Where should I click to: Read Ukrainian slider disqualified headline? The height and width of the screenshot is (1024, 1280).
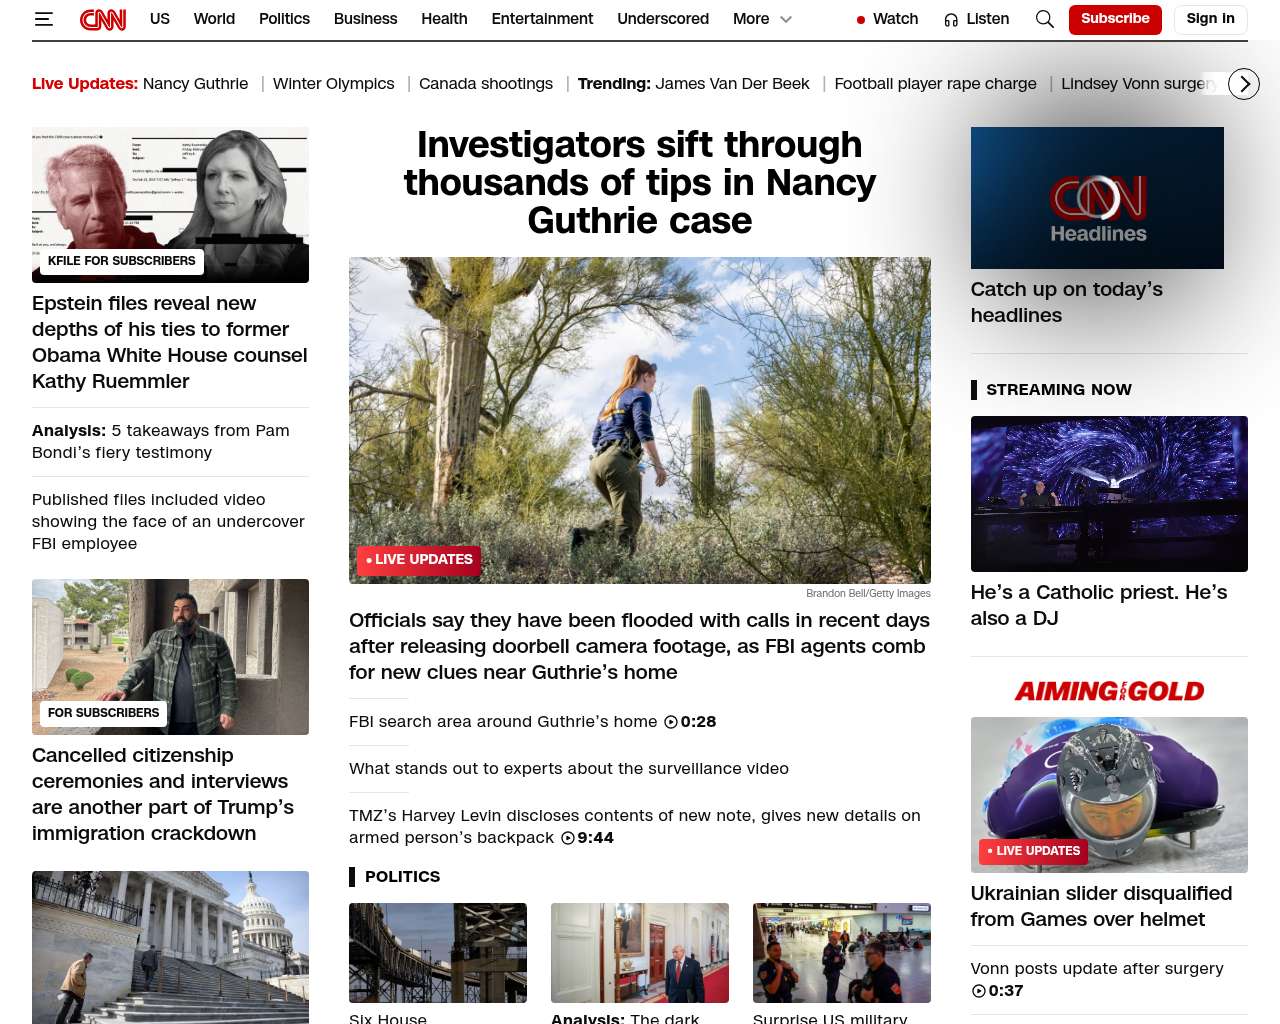tap(1101, 906)
